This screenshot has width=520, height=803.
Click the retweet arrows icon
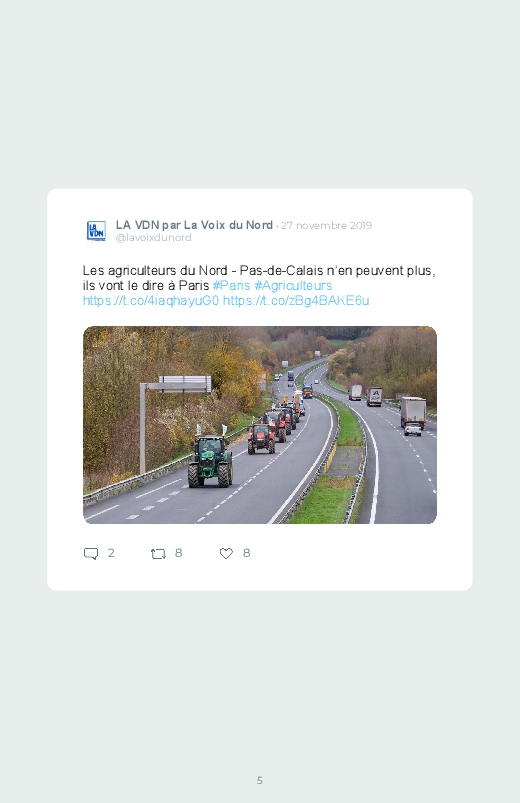tap(158, 554)
